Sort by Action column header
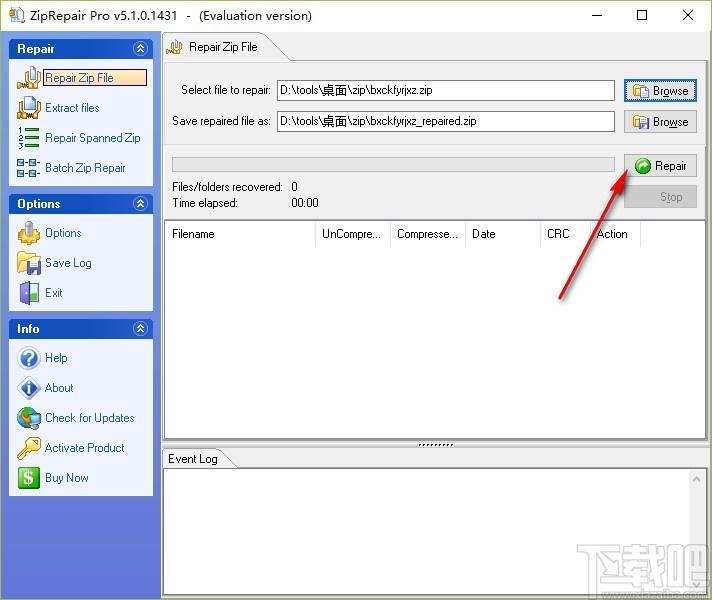This screenshot has width=712, height=600. tap(615, 234)
